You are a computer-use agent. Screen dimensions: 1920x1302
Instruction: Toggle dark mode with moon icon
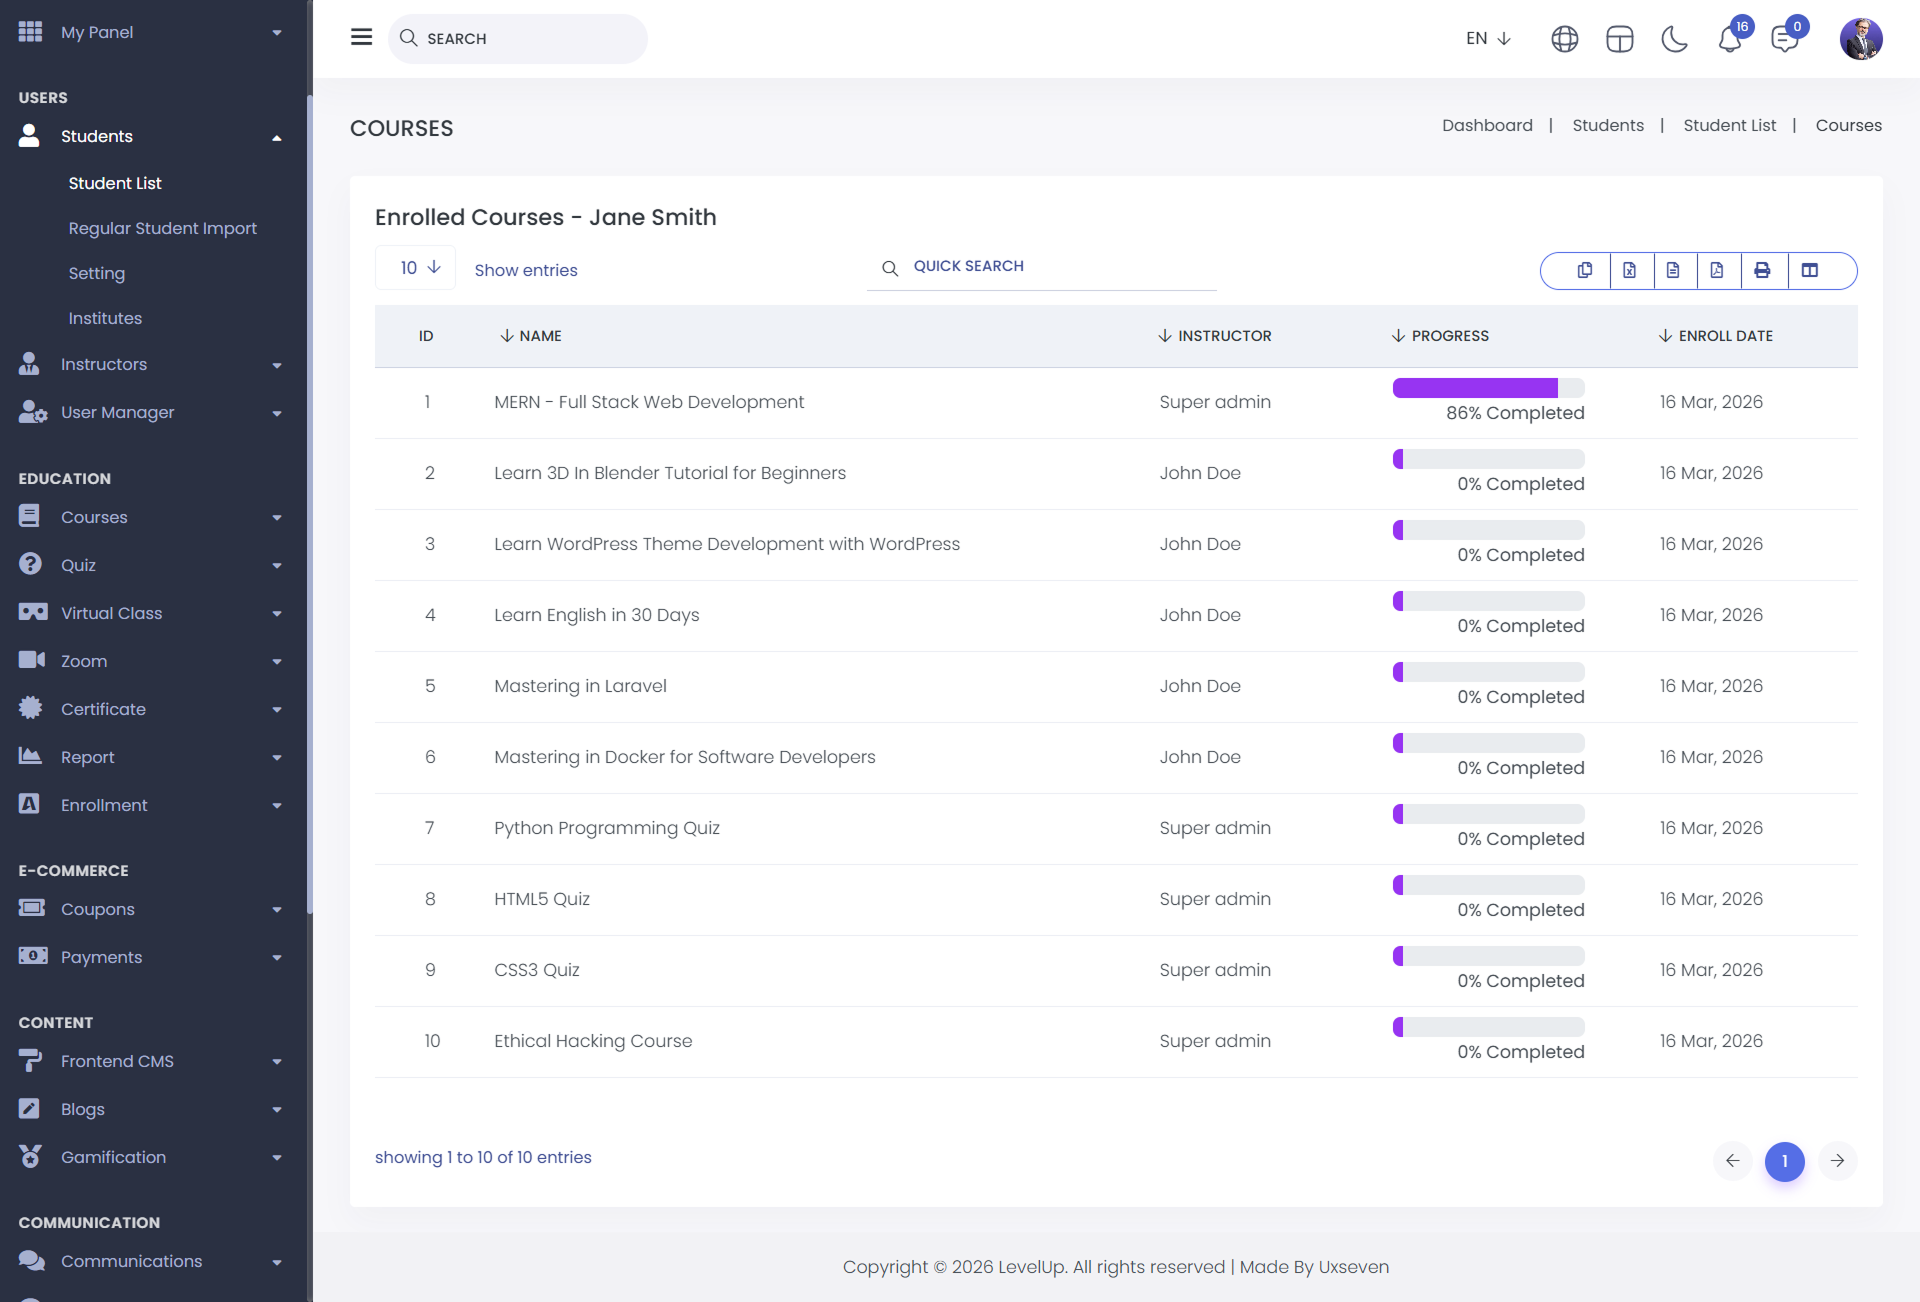1674,39
